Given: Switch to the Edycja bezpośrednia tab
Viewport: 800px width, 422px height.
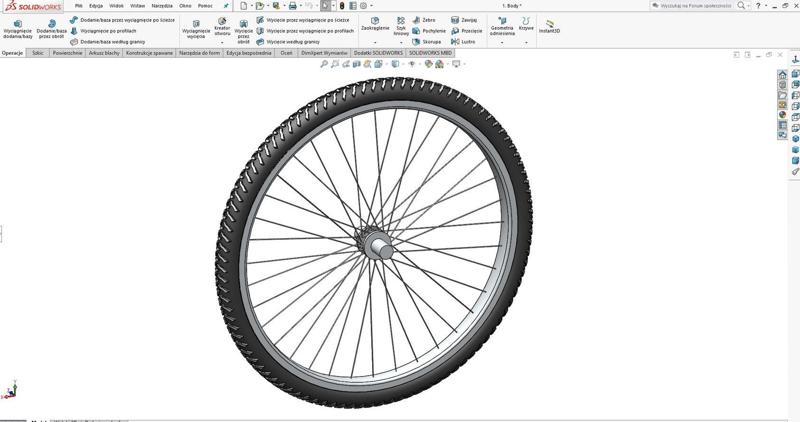Looking at the screenshot, I should pos(249,53).
